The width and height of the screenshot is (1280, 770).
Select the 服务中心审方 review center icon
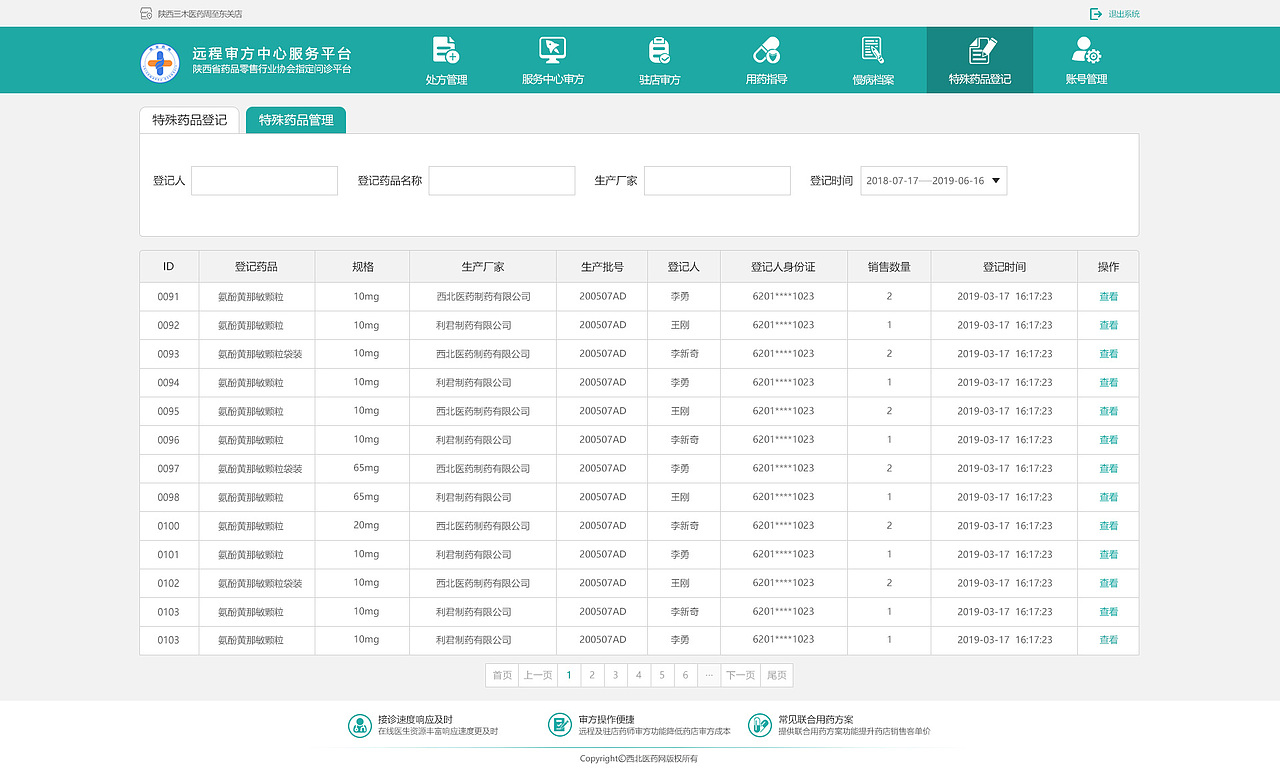(551, 60)
